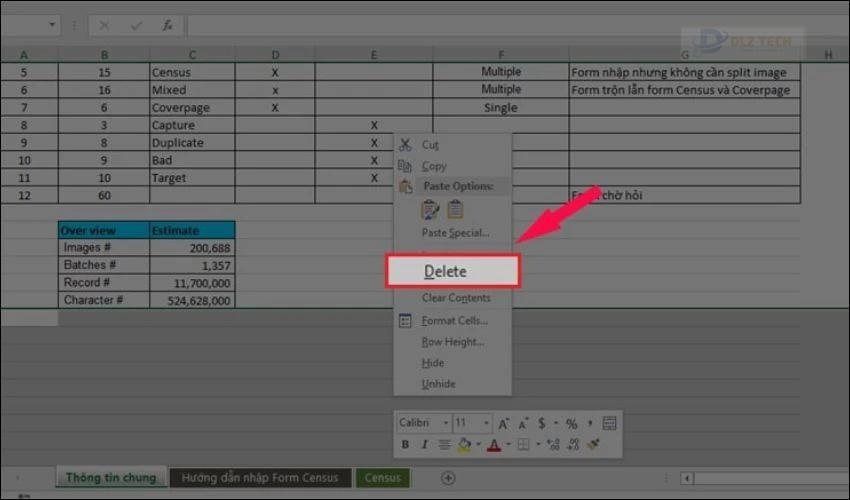Select column B header
Viewport: 850px width, 500px height.
coord(104,55)
